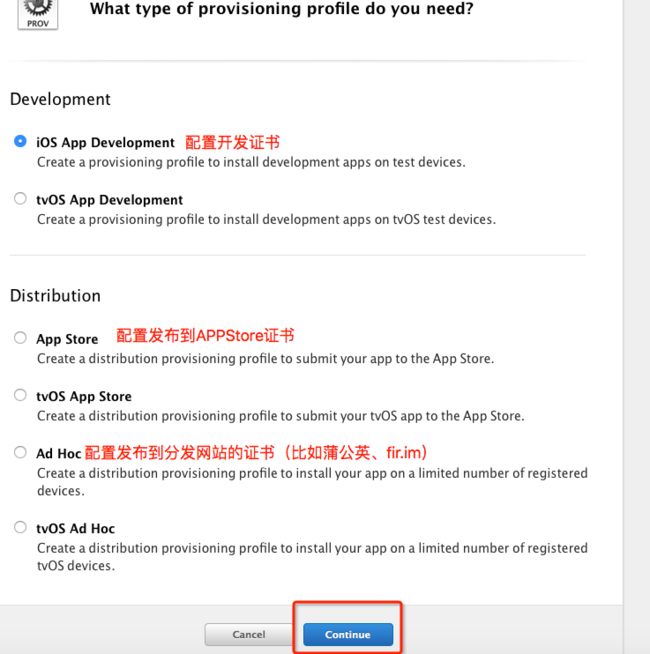Select iOS App Development radio button

point(20,141)
